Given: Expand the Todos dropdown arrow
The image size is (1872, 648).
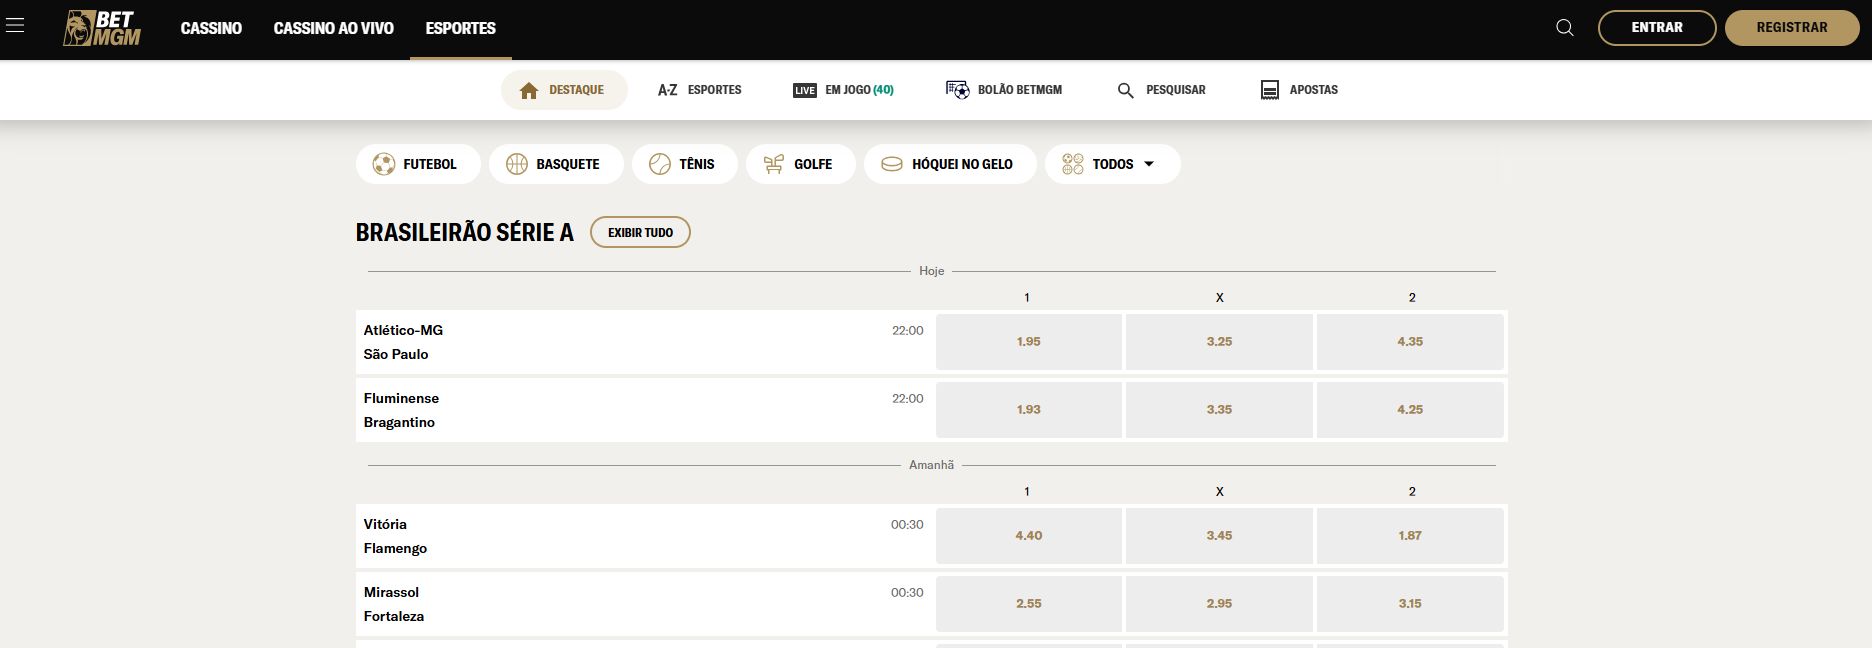Looking at the screenshot, I should 1149,164.
